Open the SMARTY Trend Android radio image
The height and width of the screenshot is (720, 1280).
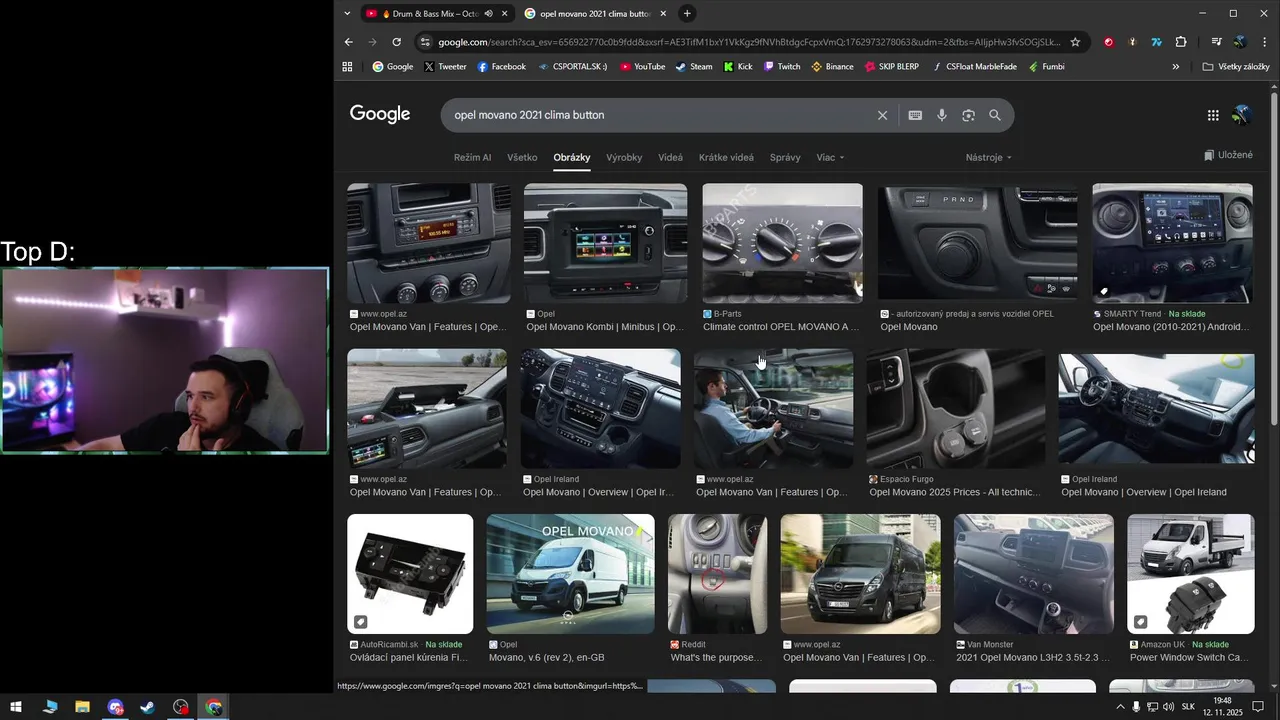tap(1172, 243)
